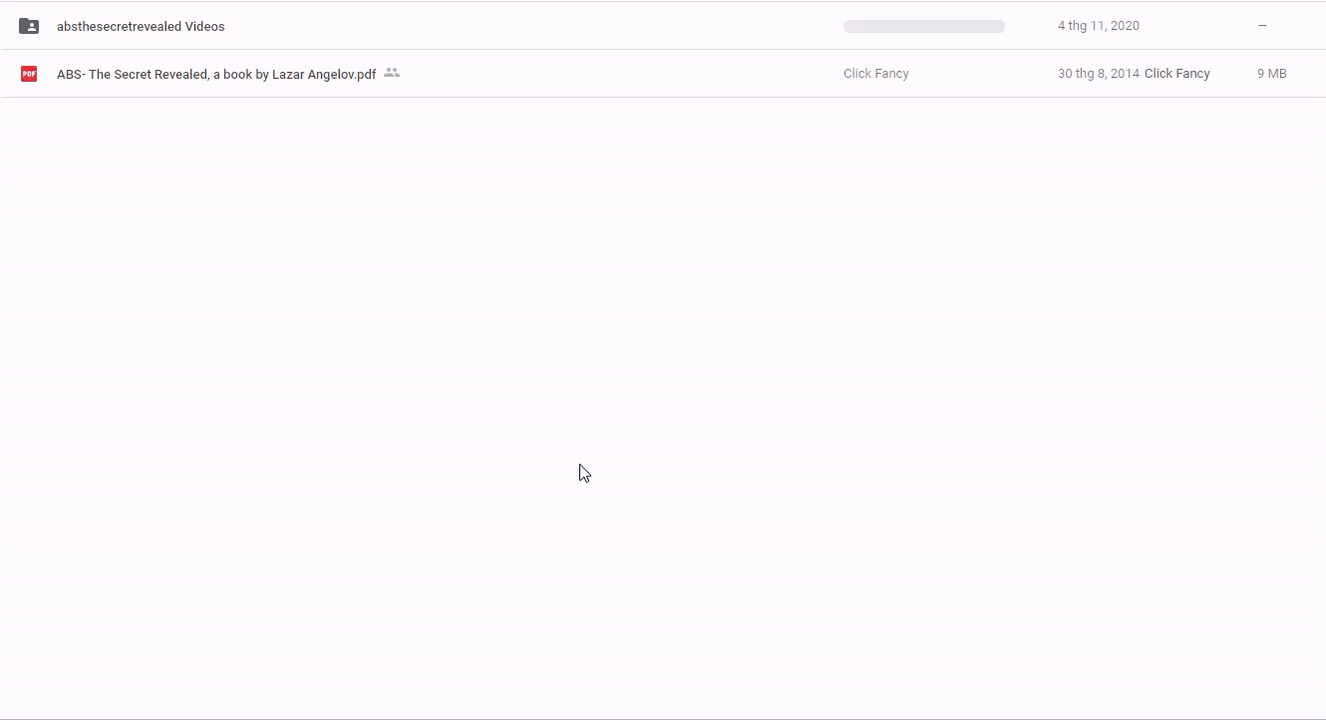Click the blurred owner bar on the Videos row
This screenshot has width=1326, height=720.
[x=924, y=26]
